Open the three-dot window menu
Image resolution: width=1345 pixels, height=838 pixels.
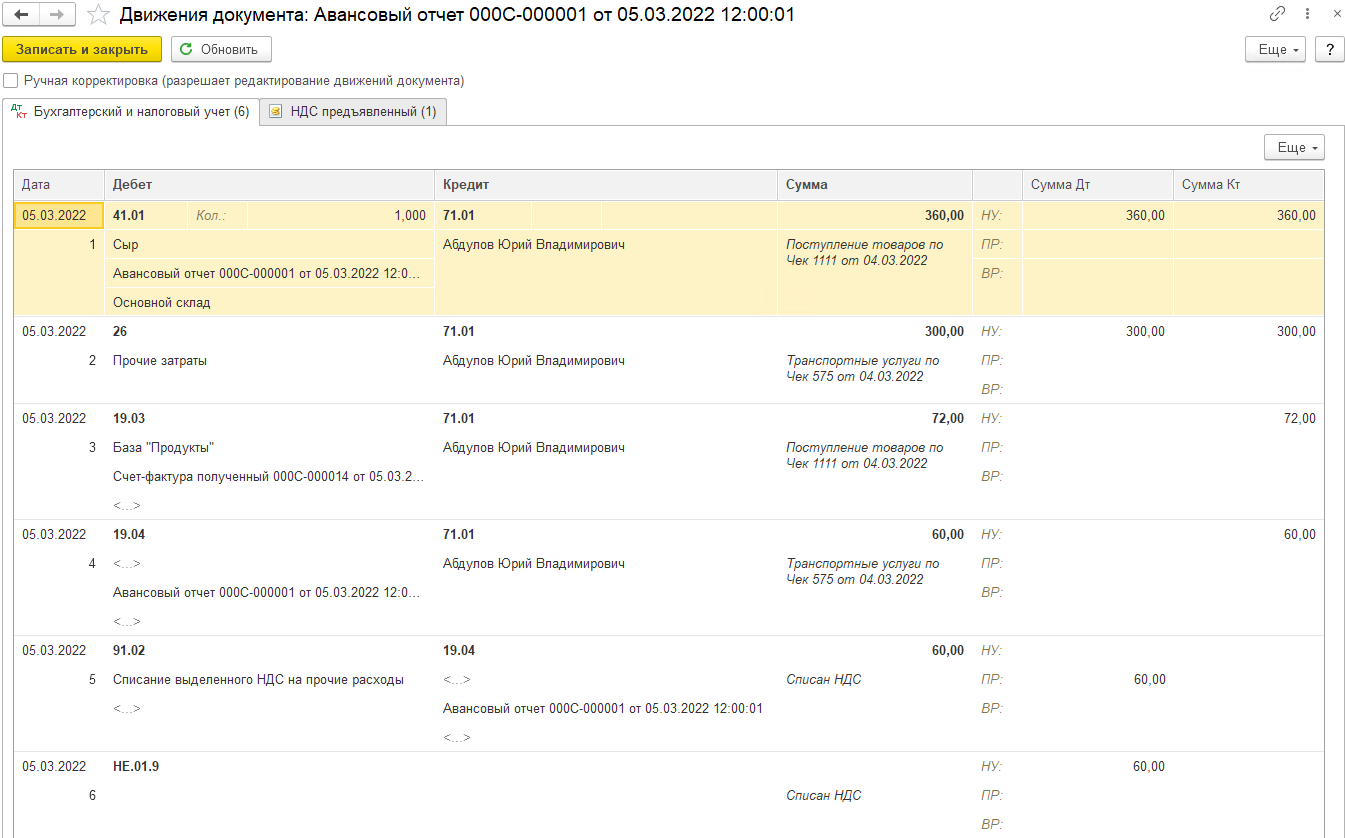point(1307,15)
